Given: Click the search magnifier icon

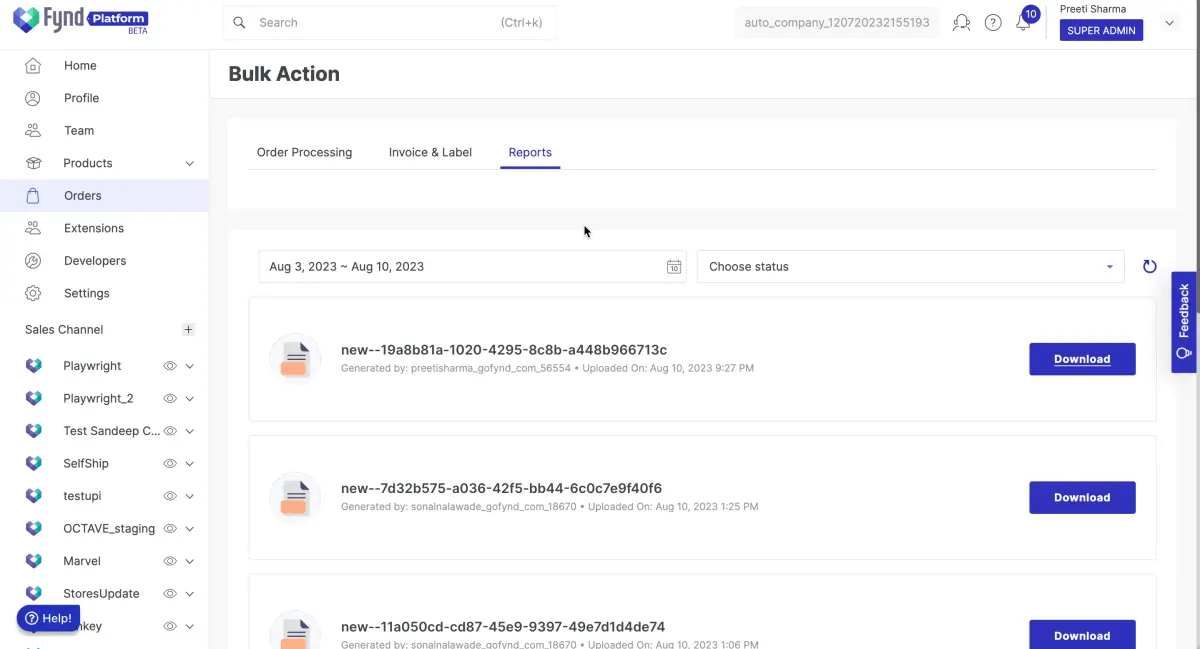Looking at the screenshot, I should (x=239, y=22).
